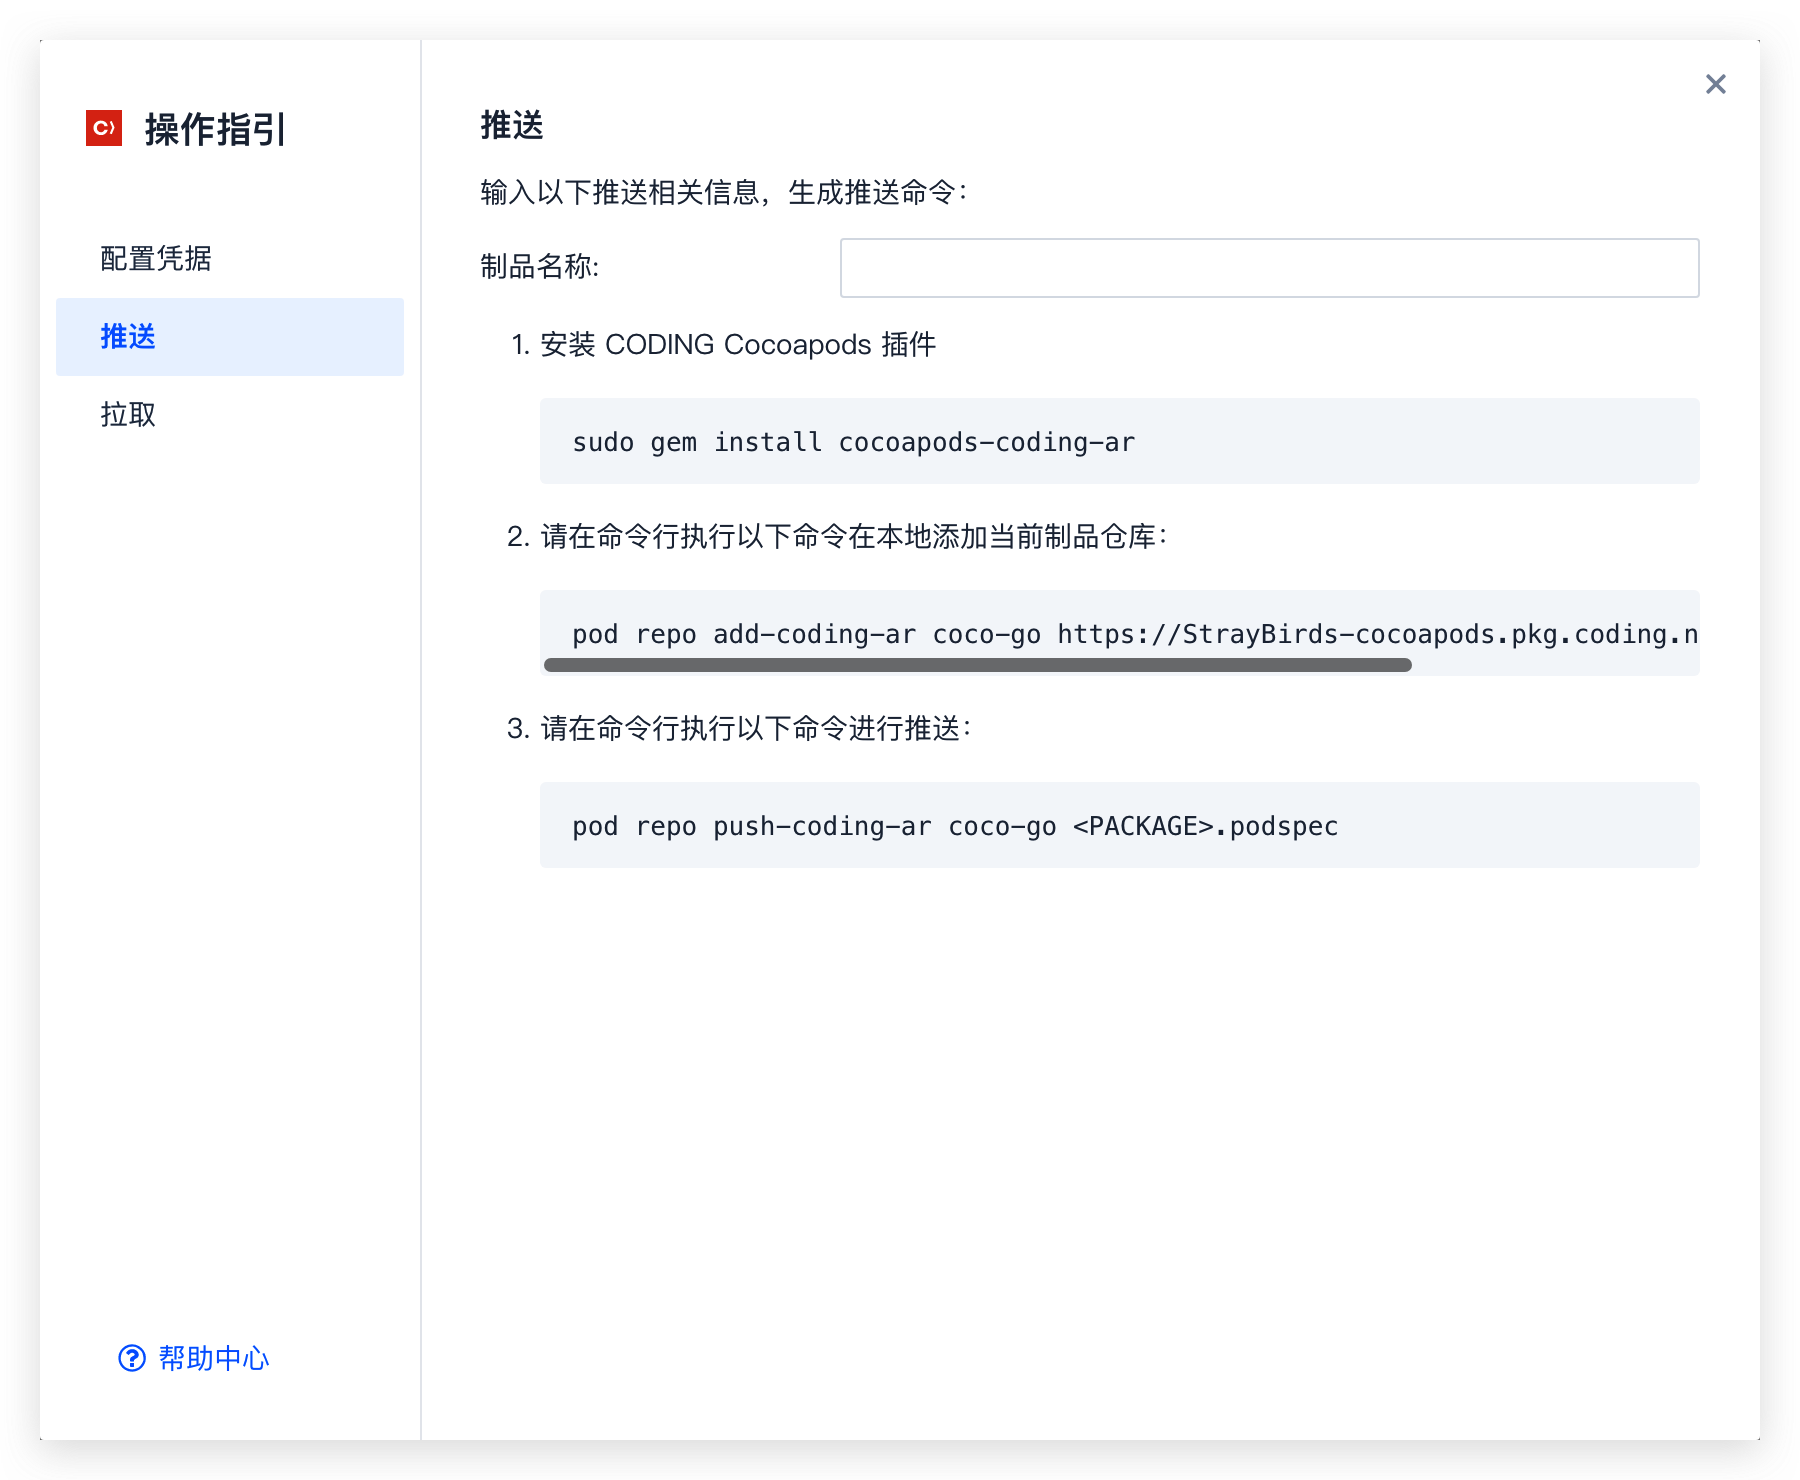This screenshot has height=1480, width=1800.
Task: Focus the 制品名称 input field
Action: click(1270, 268)
